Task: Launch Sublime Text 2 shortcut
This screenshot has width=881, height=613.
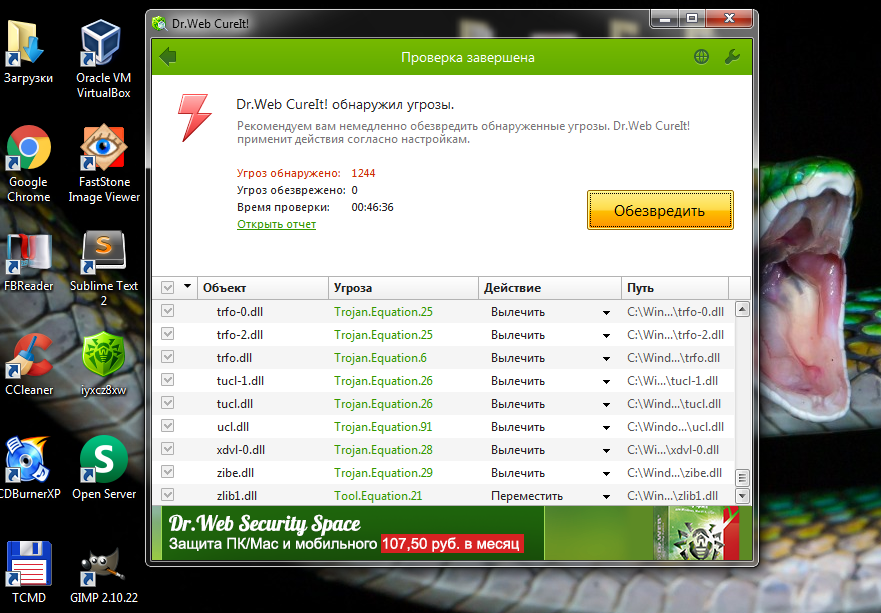Action: click(103, 268)
